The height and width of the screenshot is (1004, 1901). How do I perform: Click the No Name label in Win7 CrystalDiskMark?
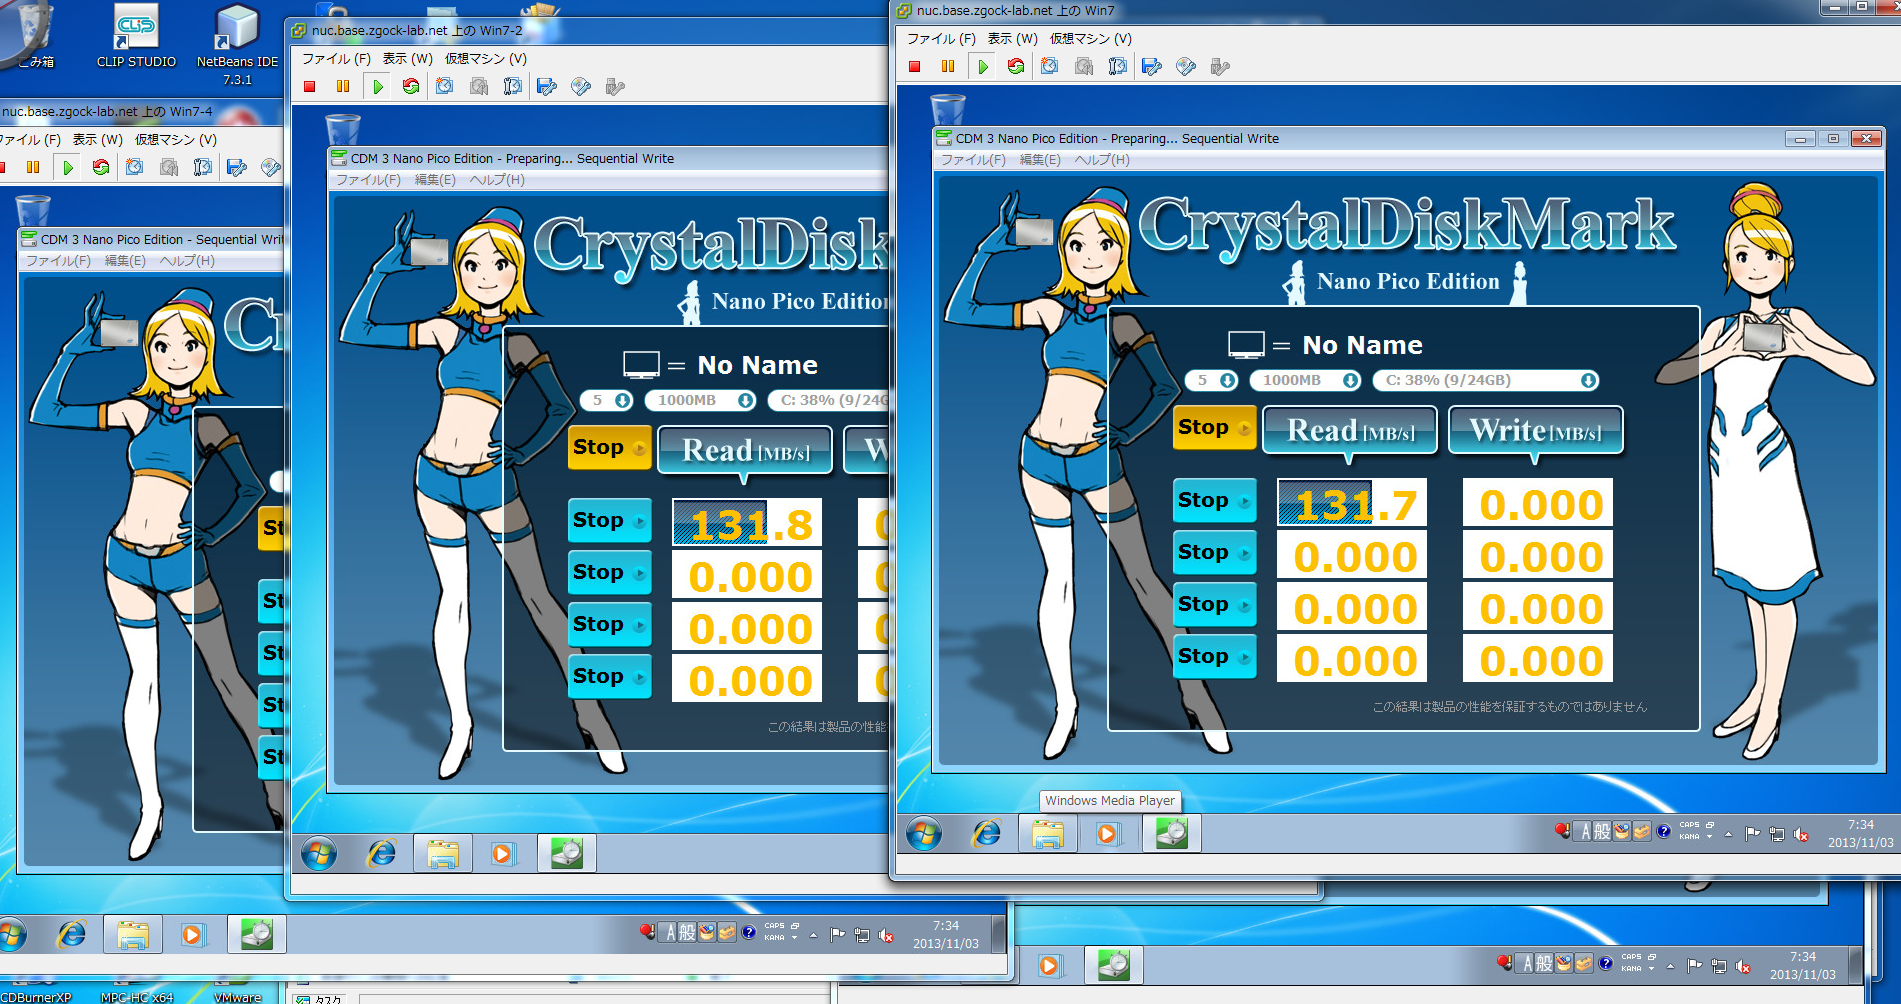pos(1362,345)
